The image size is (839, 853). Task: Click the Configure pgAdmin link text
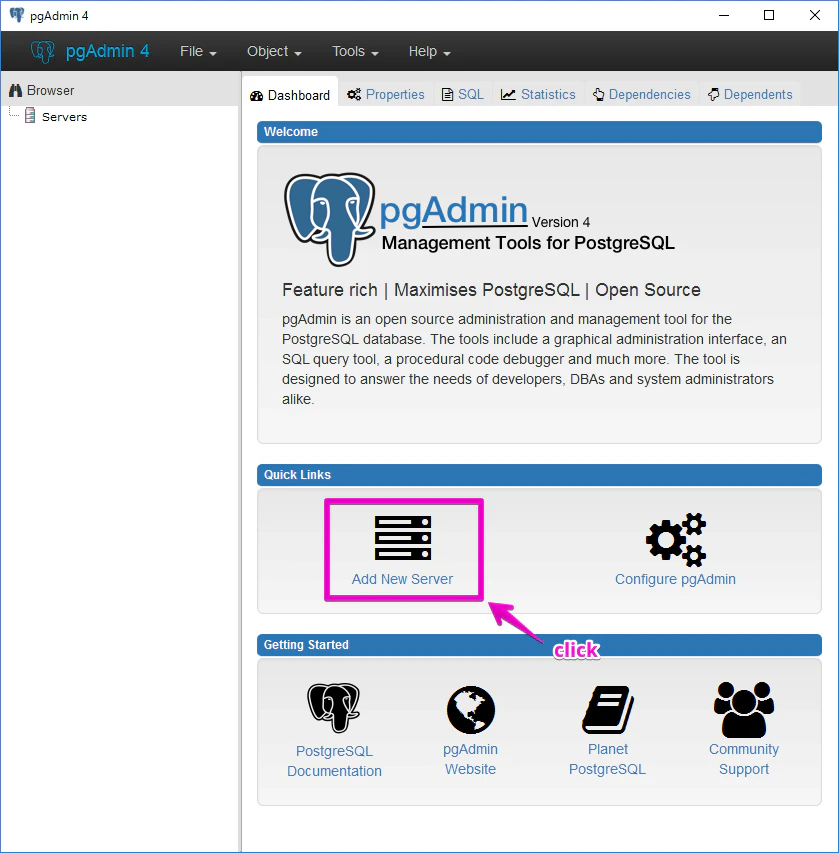[675, 579]
